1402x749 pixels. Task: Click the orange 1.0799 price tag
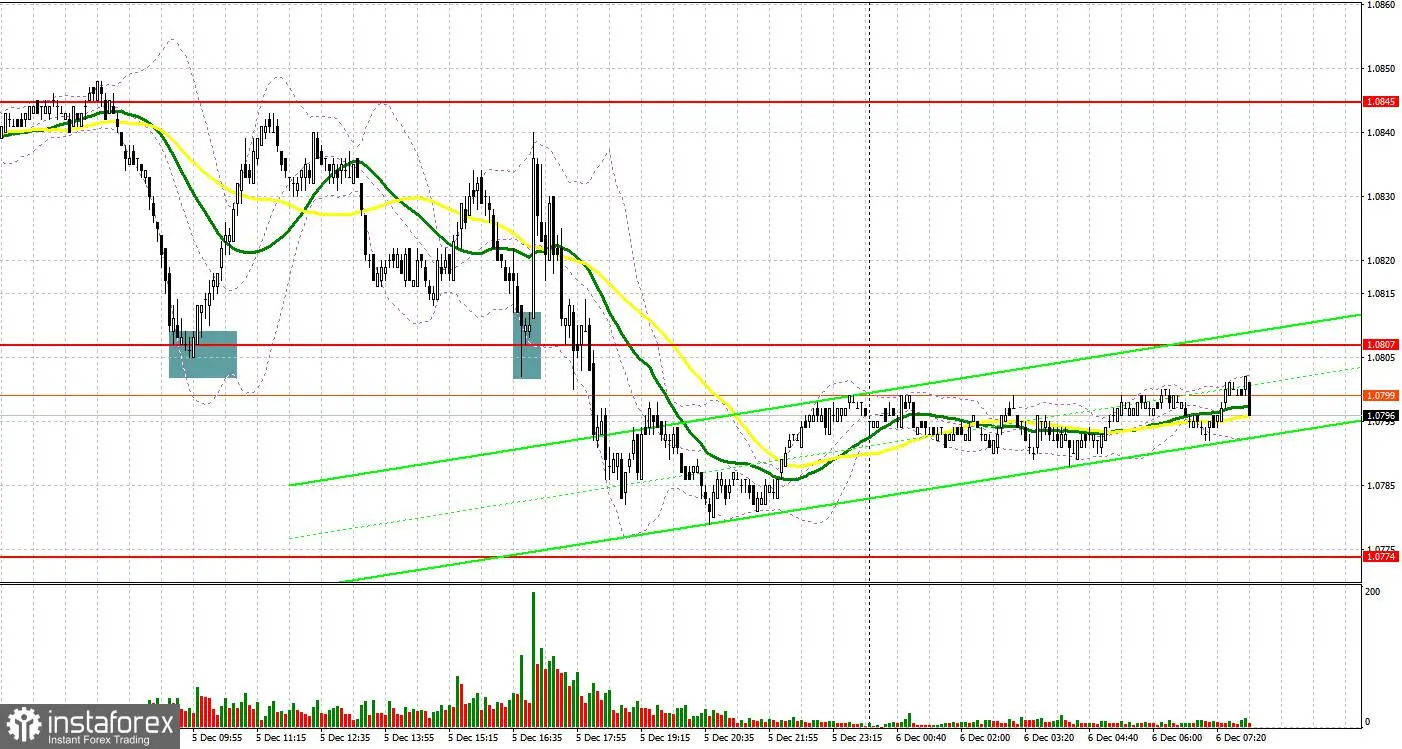(x=1381, y=395)
